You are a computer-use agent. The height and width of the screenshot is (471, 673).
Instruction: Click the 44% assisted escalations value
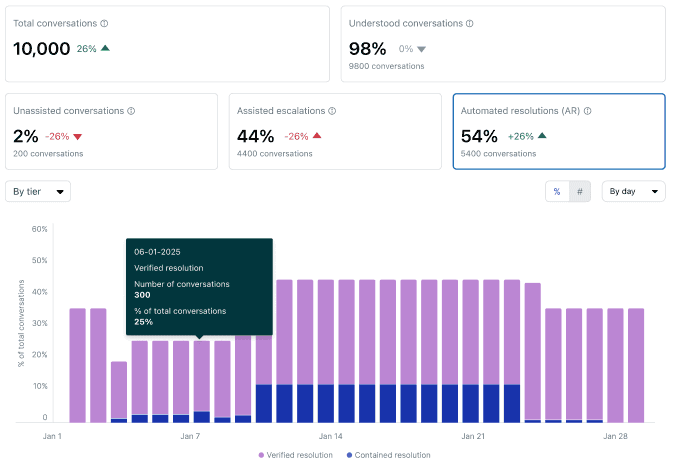click(255, 136)
